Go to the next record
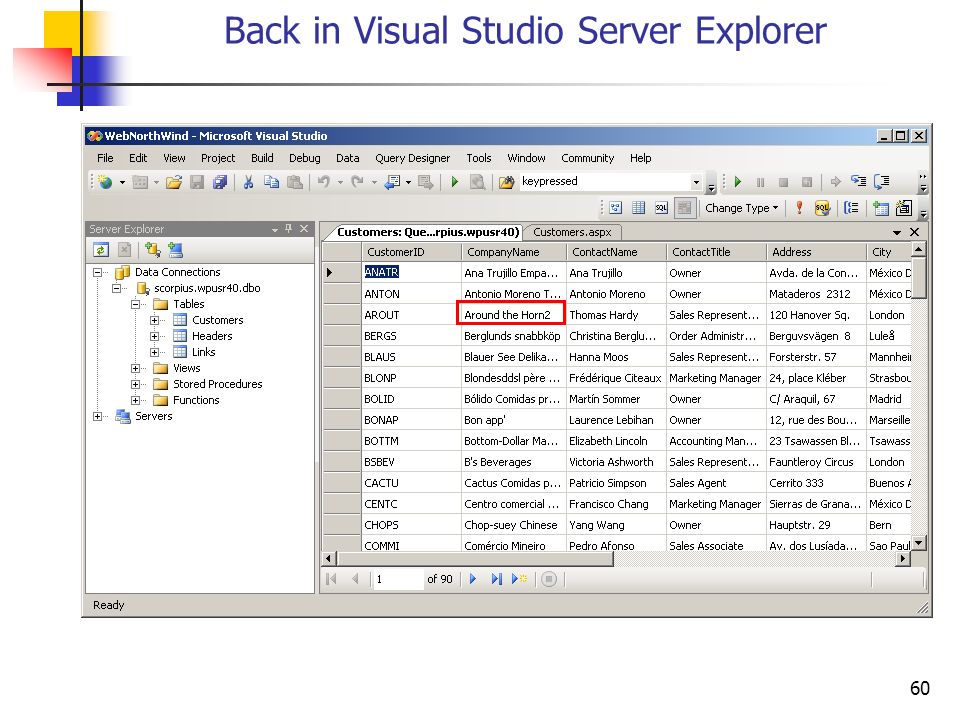Screen dimensions: 960x720 tap(473, 579)
